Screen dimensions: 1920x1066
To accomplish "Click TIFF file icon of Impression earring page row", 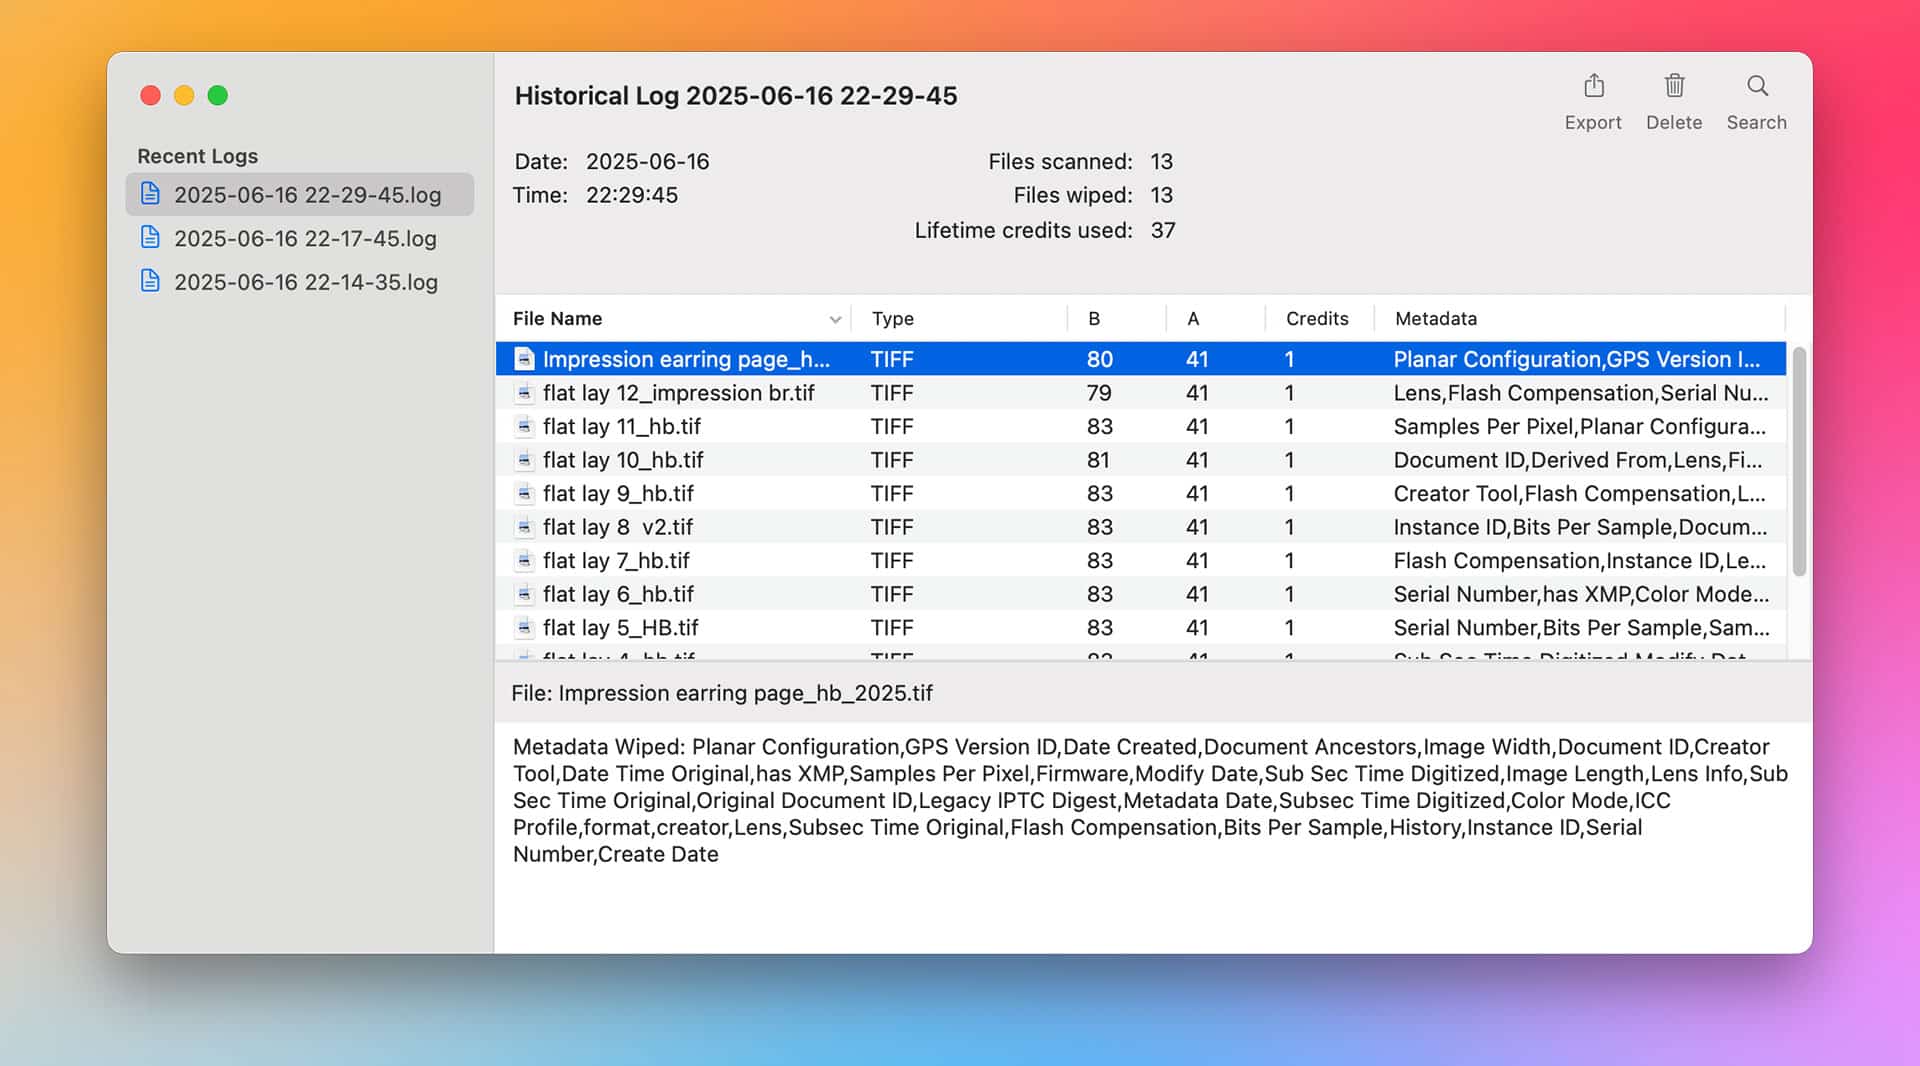I will (x=524, y=358).
